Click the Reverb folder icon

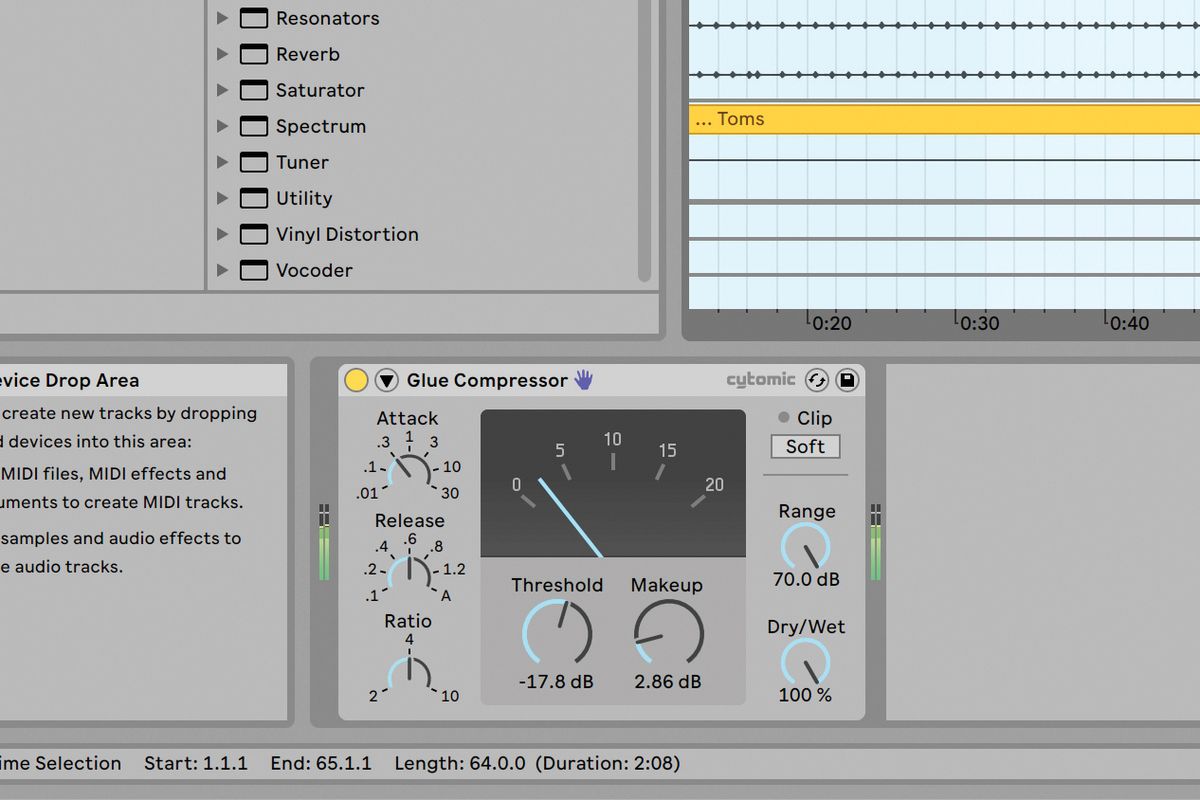point(252,54)
